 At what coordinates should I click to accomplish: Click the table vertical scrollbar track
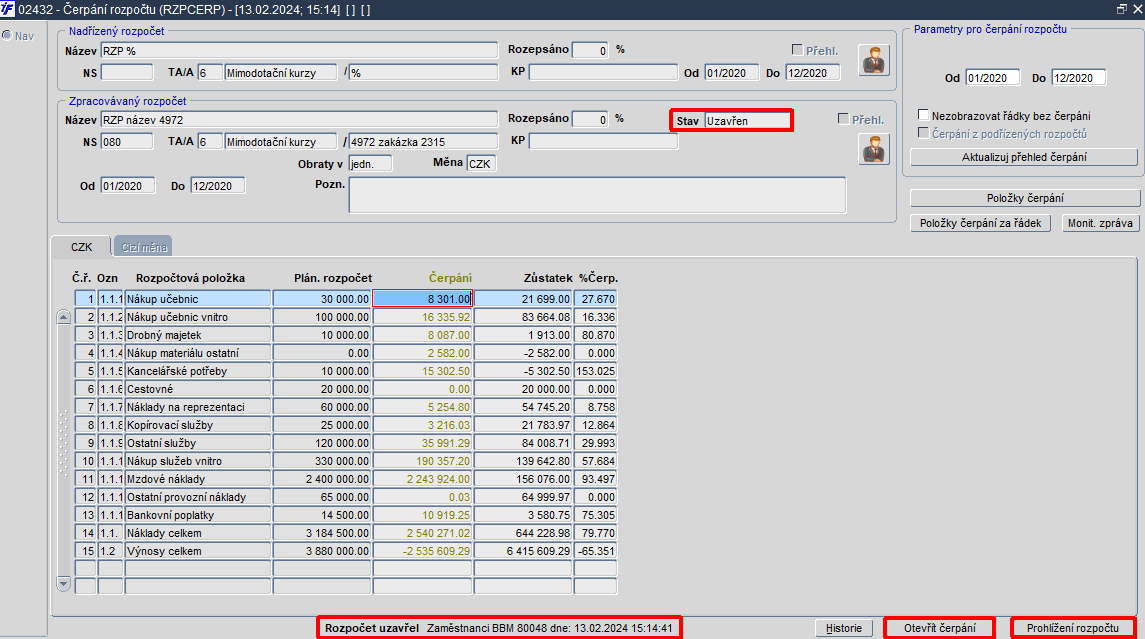point(64,450)
